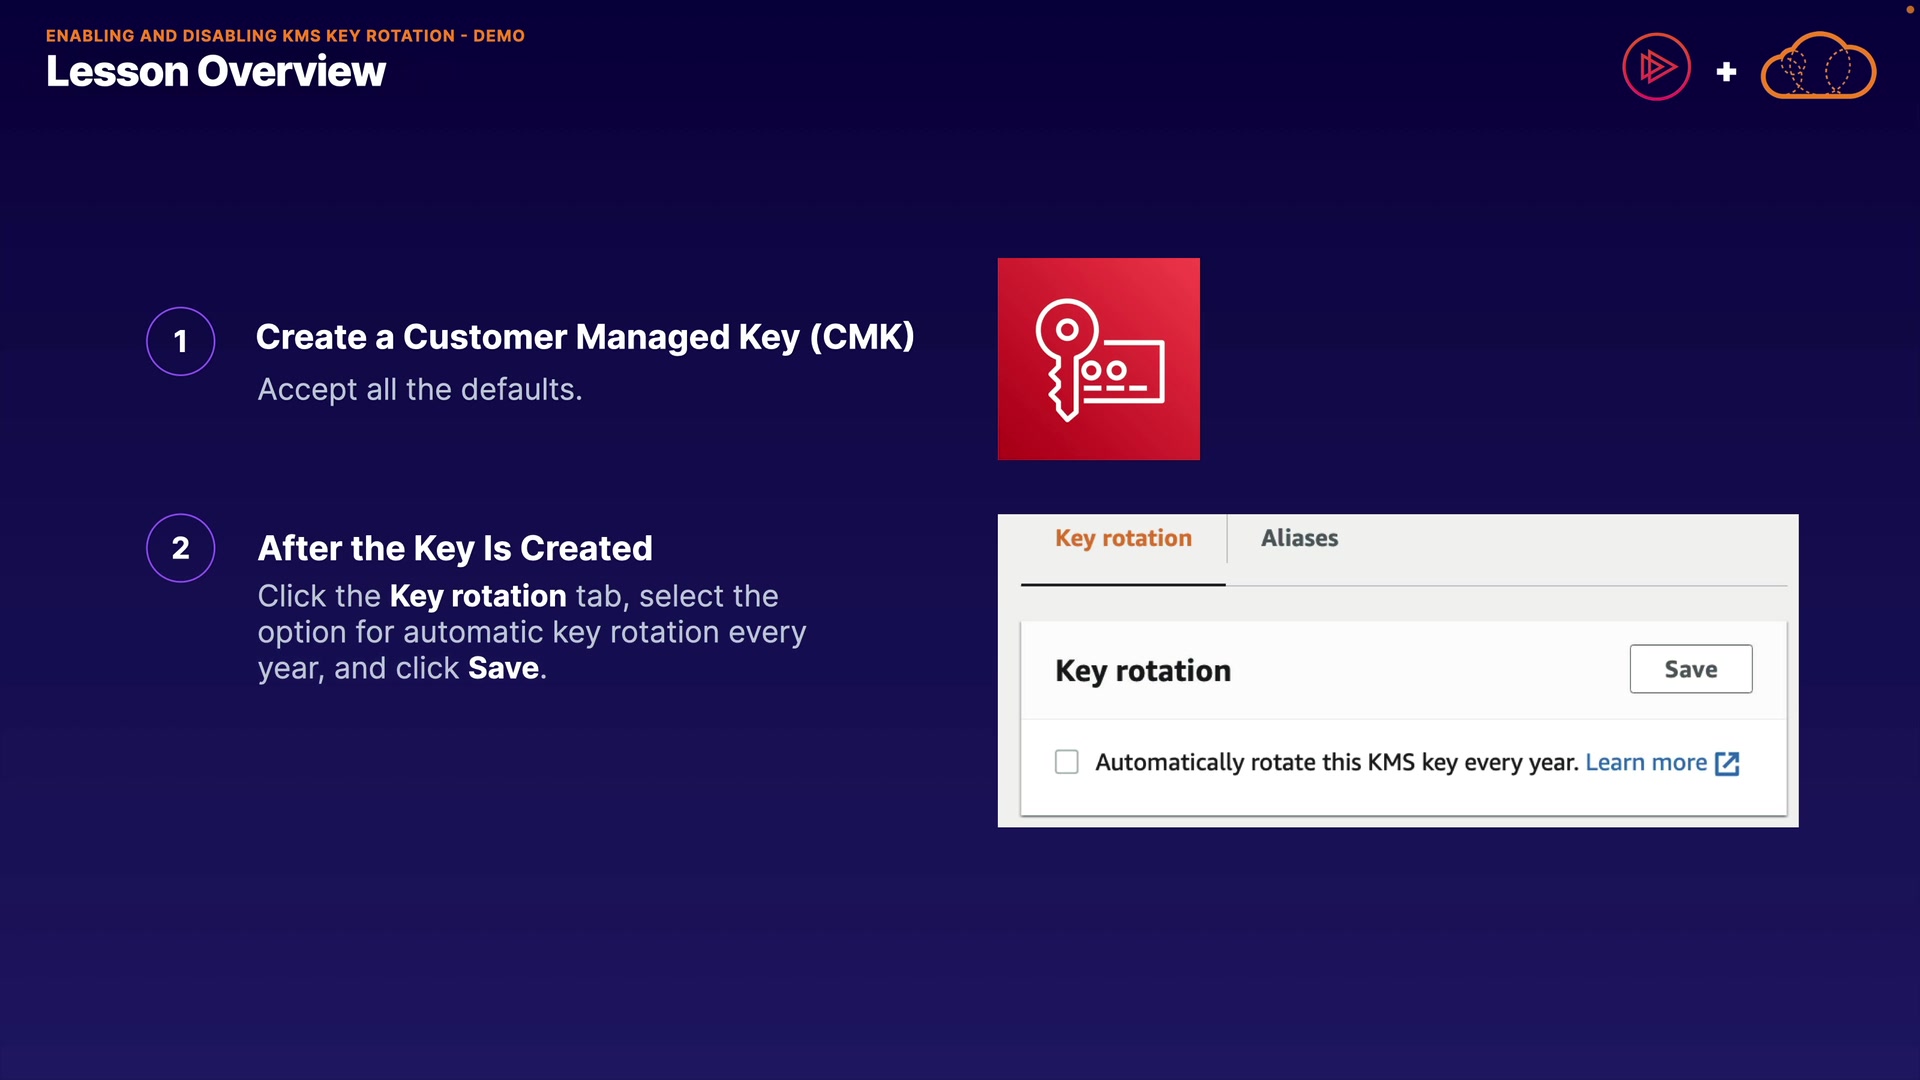Click the Automatically rotate this KMS key label

tap(1336, 762)
